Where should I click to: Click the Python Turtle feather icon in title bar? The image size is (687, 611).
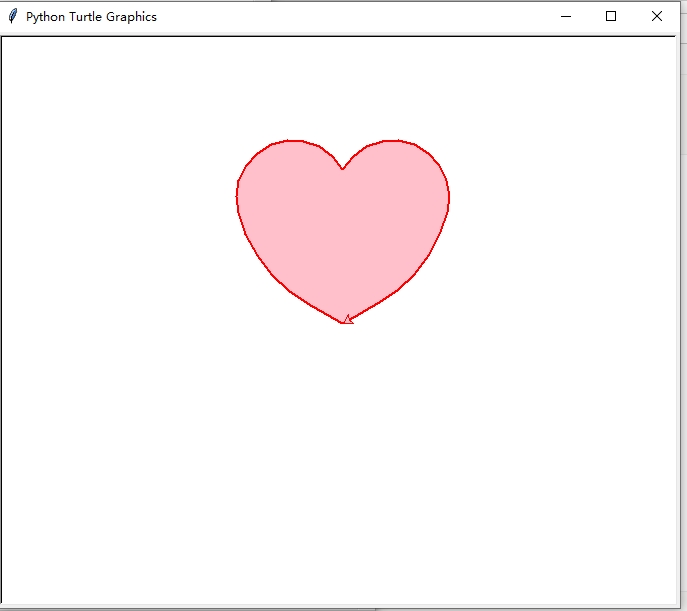coord(13,16)
